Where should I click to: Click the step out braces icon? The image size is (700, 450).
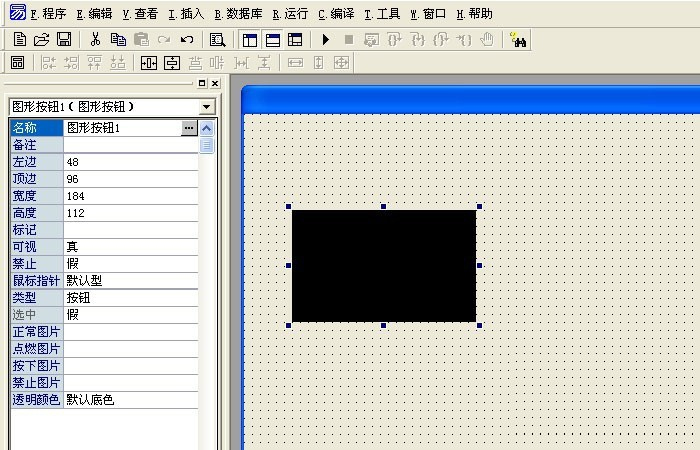coord(441,40)
